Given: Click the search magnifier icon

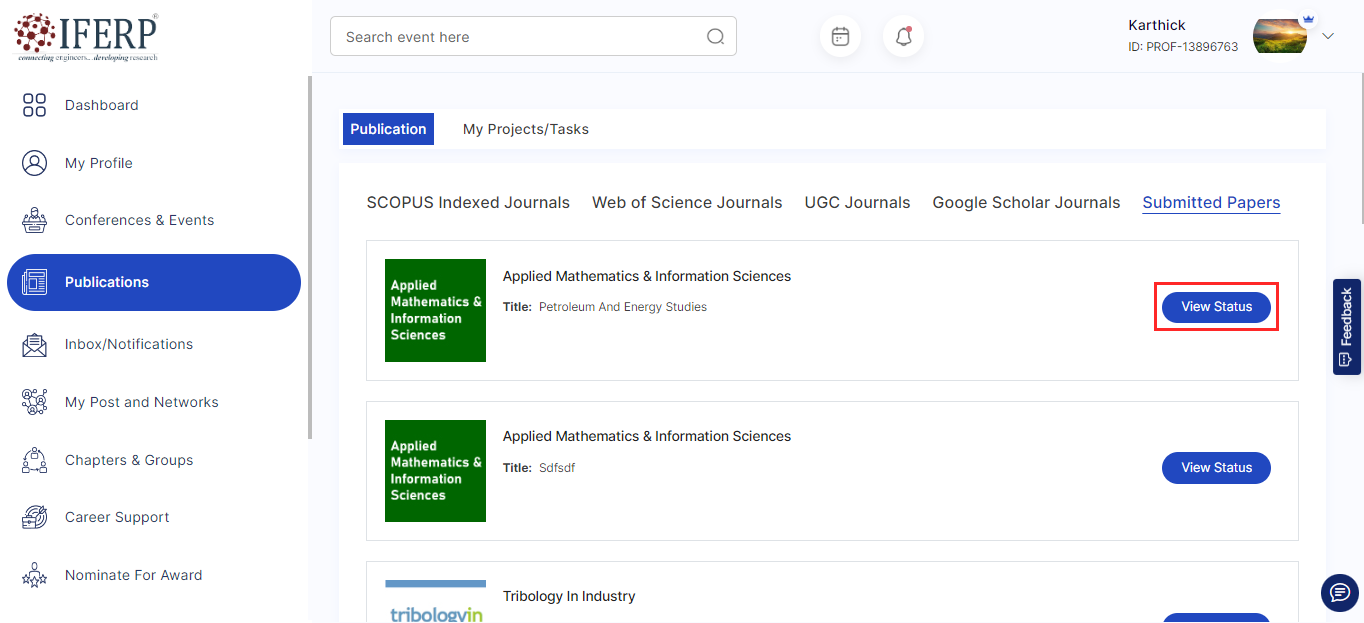Looking at the screenshot, I should tap(715, 37).
